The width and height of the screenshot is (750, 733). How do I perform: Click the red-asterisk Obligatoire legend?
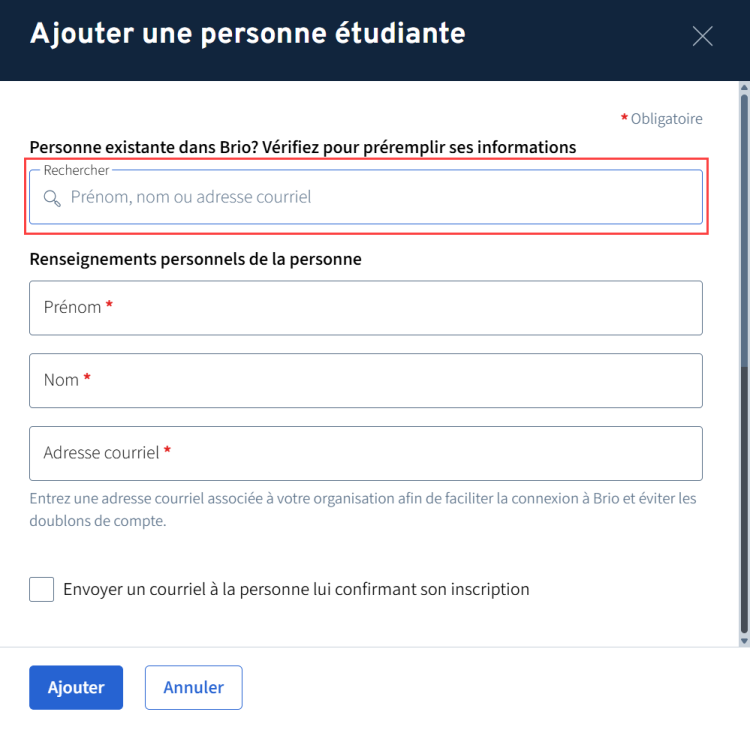tap(662, 119)
